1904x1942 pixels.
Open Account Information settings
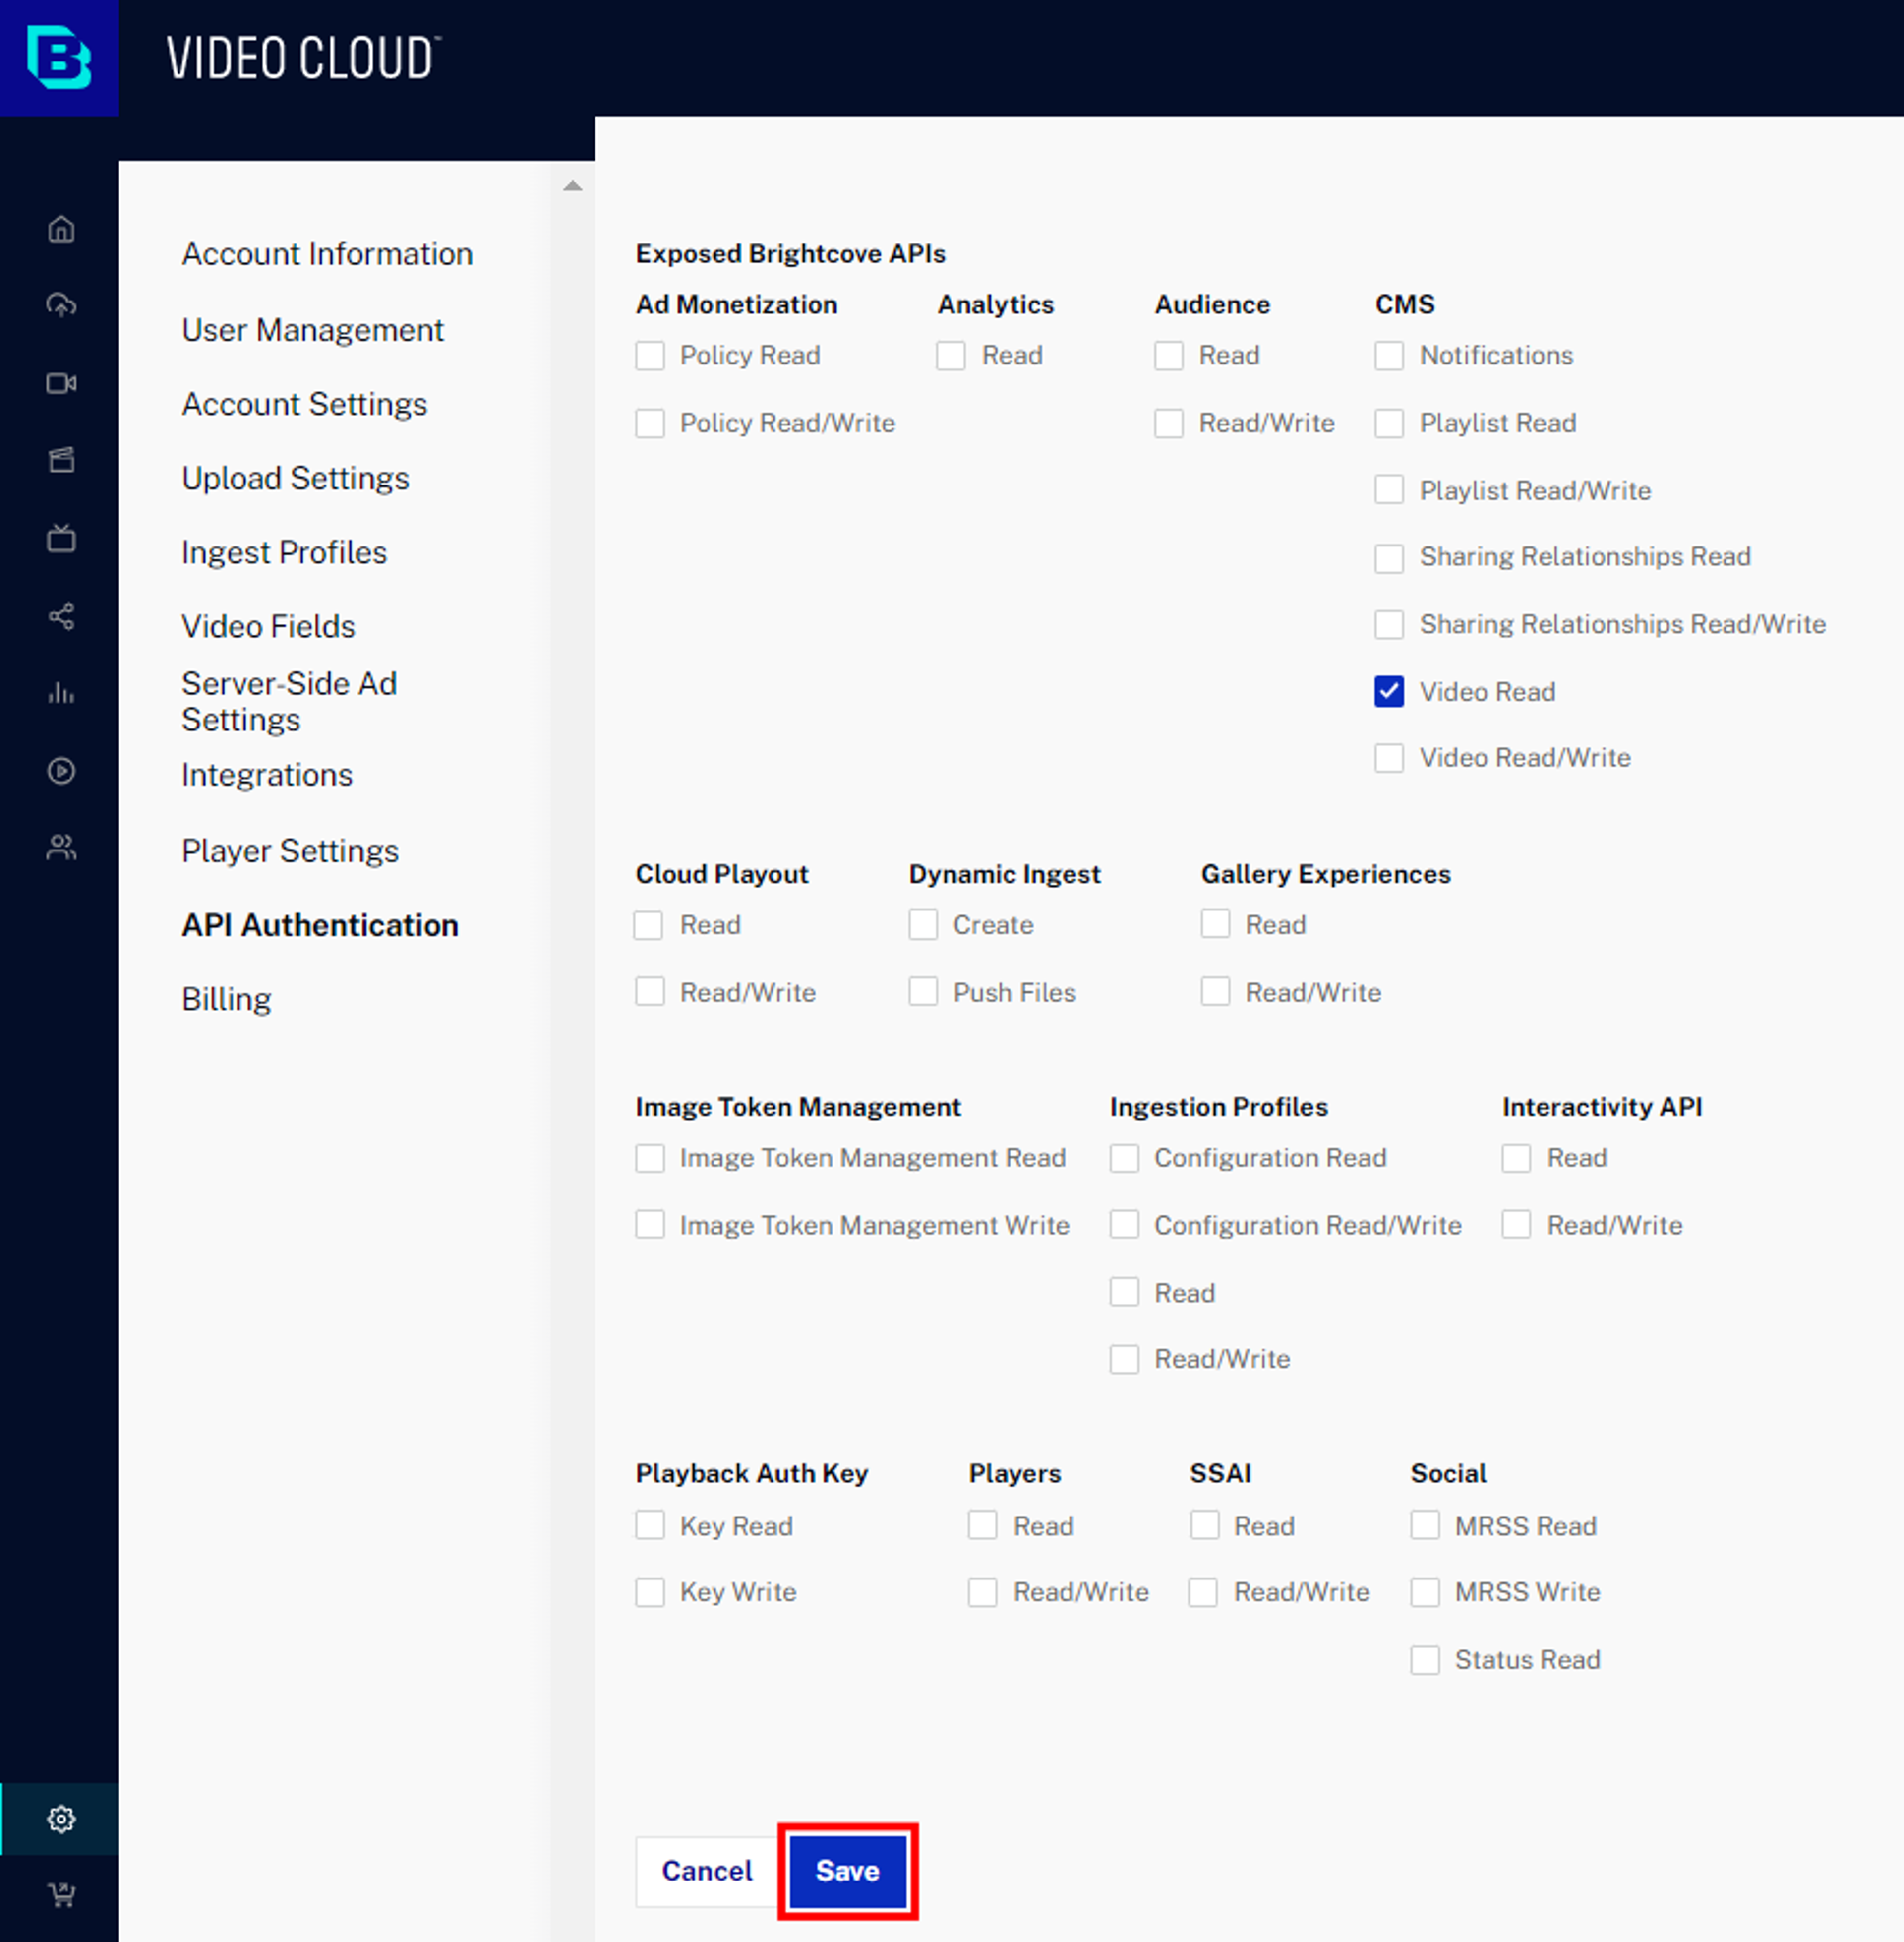(x=327, y=254)
